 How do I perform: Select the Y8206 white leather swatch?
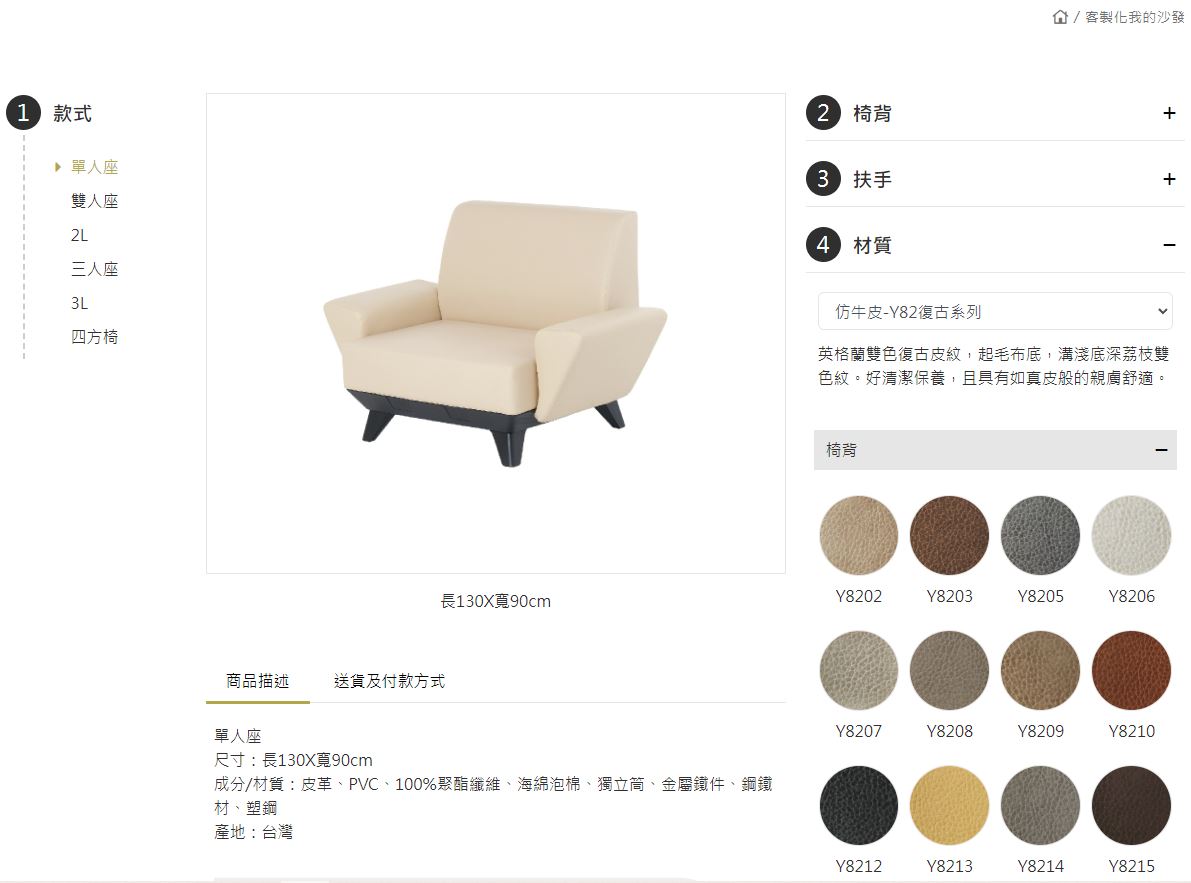click(1131, 536)
